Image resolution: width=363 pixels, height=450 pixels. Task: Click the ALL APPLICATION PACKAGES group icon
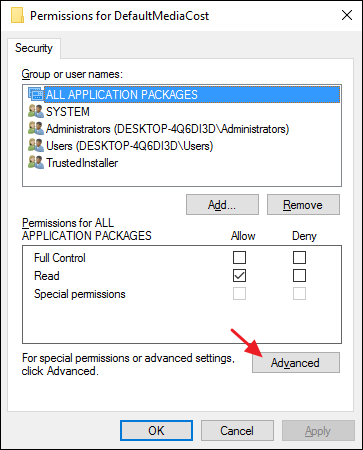36,94
